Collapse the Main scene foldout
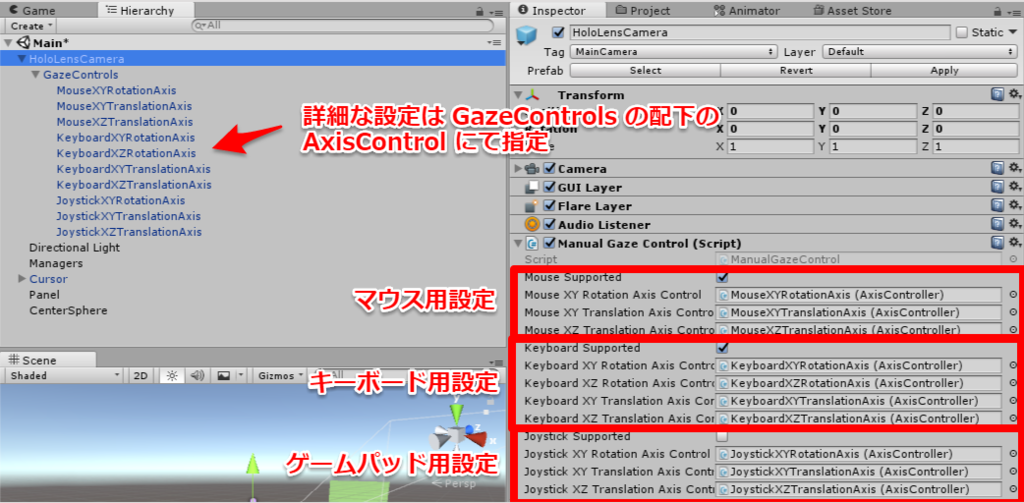This screenshot has width=1024, height=503. [x=8, y=42]
